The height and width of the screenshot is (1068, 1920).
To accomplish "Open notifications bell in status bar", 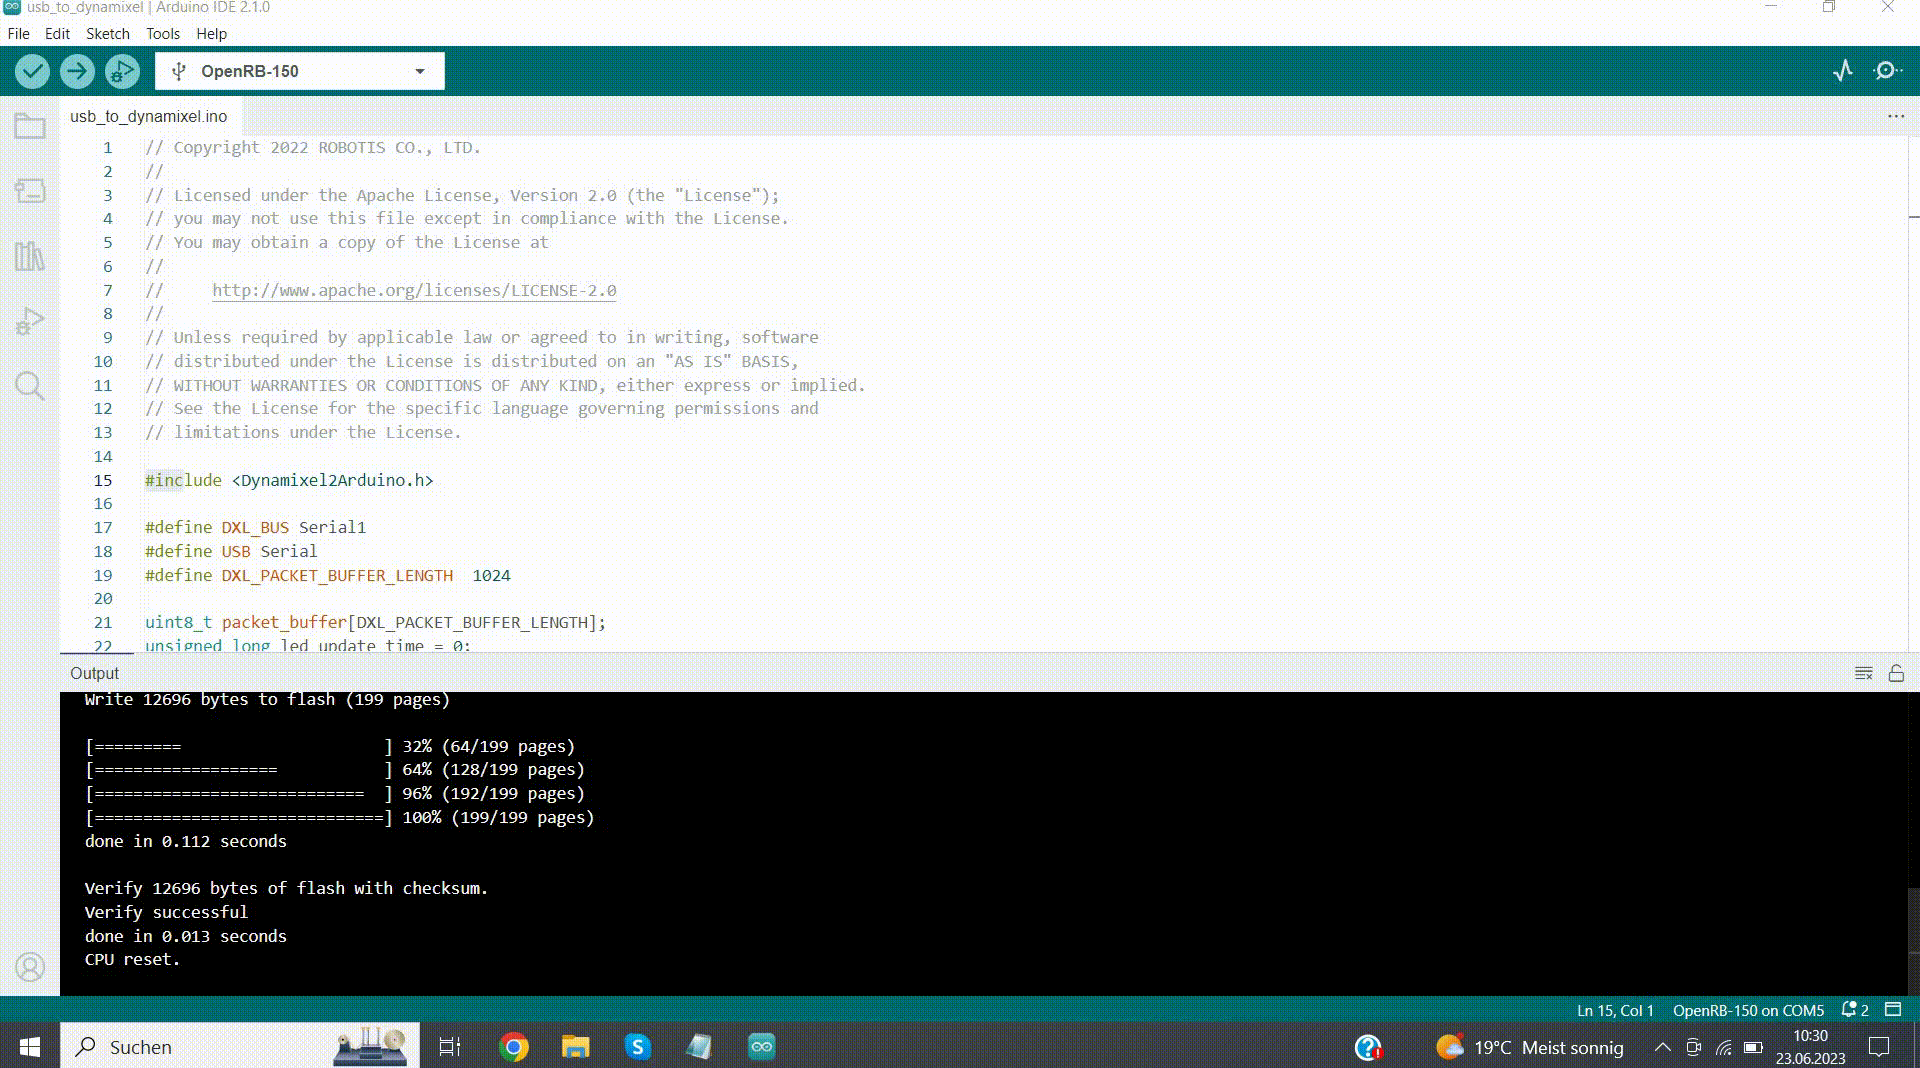I will point(1855,1010).
